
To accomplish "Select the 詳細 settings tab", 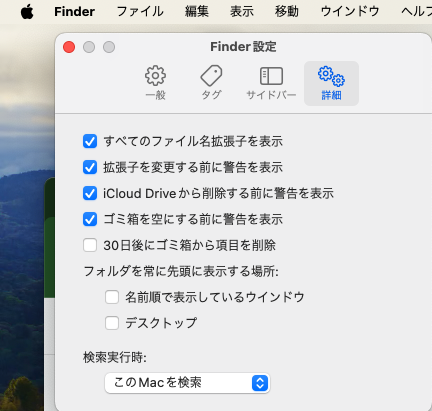I will 331,83.
